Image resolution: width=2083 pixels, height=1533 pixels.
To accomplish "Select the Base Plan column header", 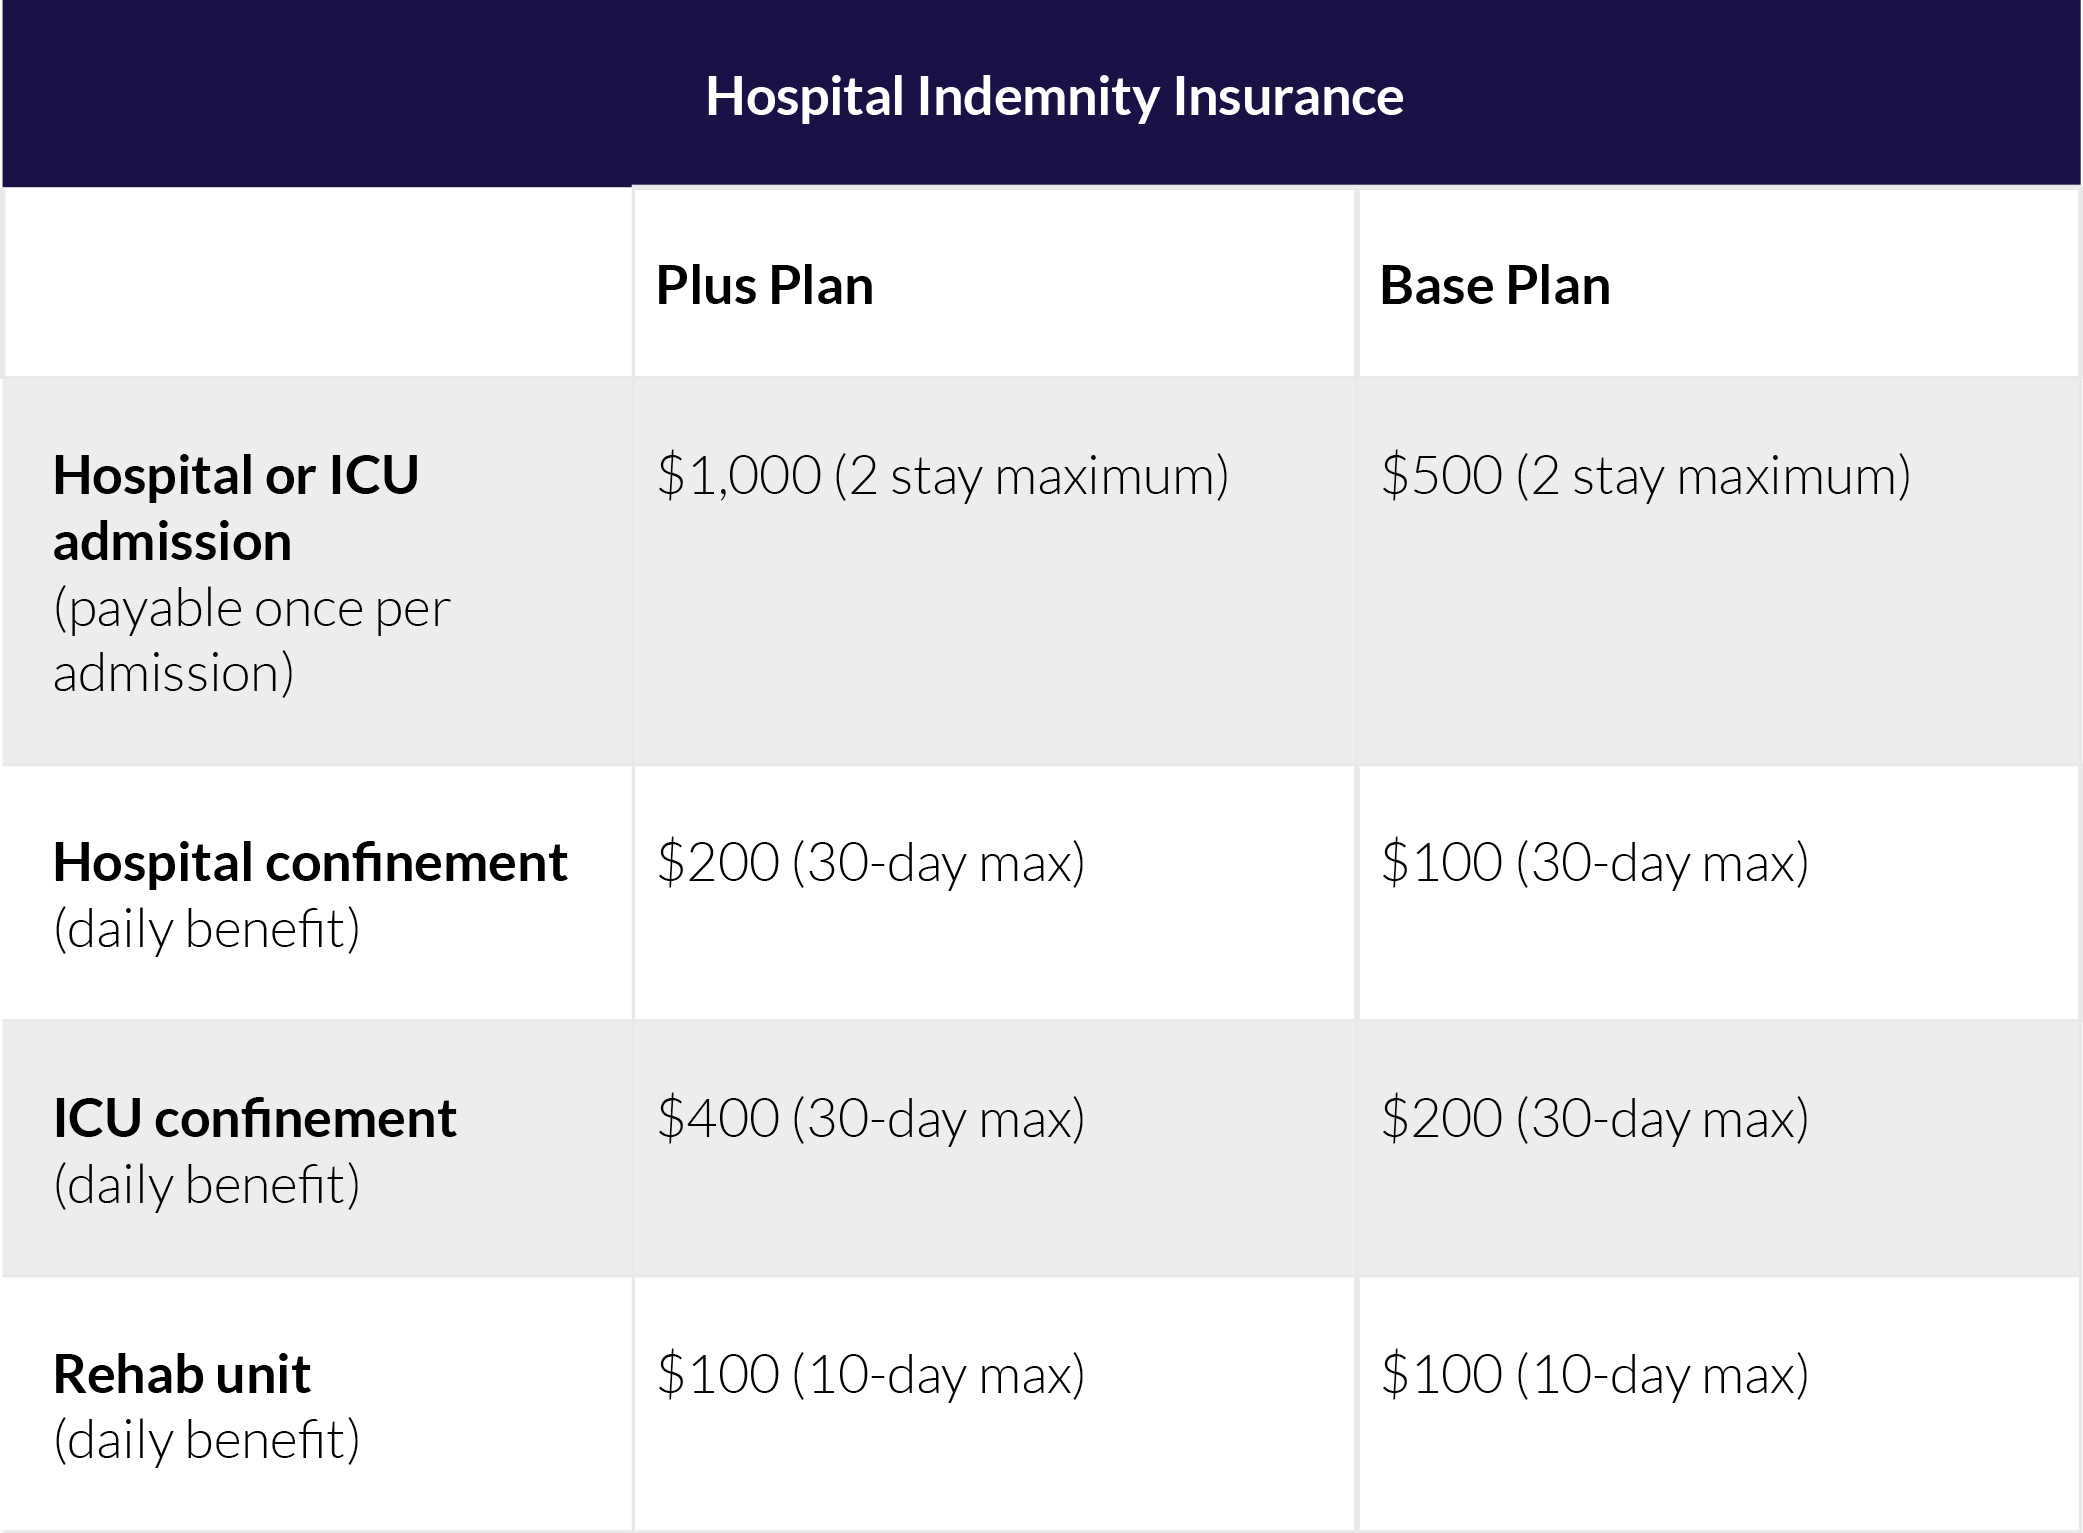I will (1495, 285).
